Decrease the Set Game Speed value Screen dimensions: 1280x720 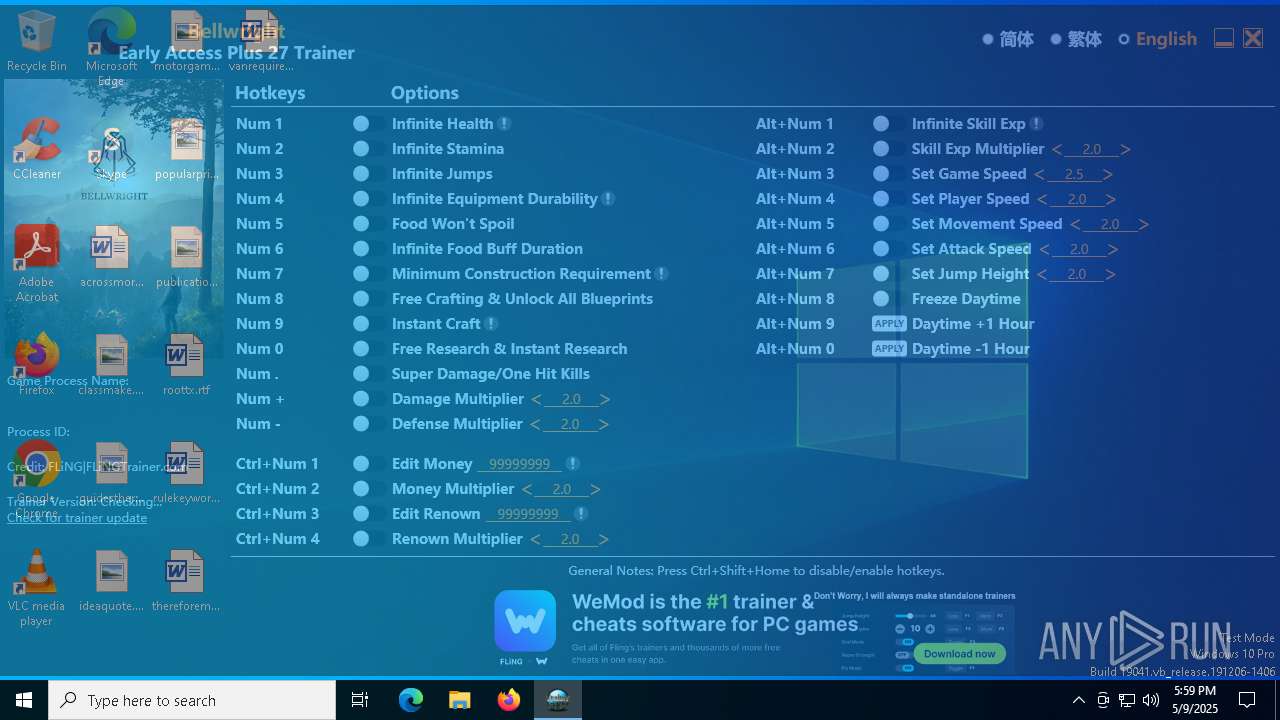pyautogui.click(x=1040, y=174)
